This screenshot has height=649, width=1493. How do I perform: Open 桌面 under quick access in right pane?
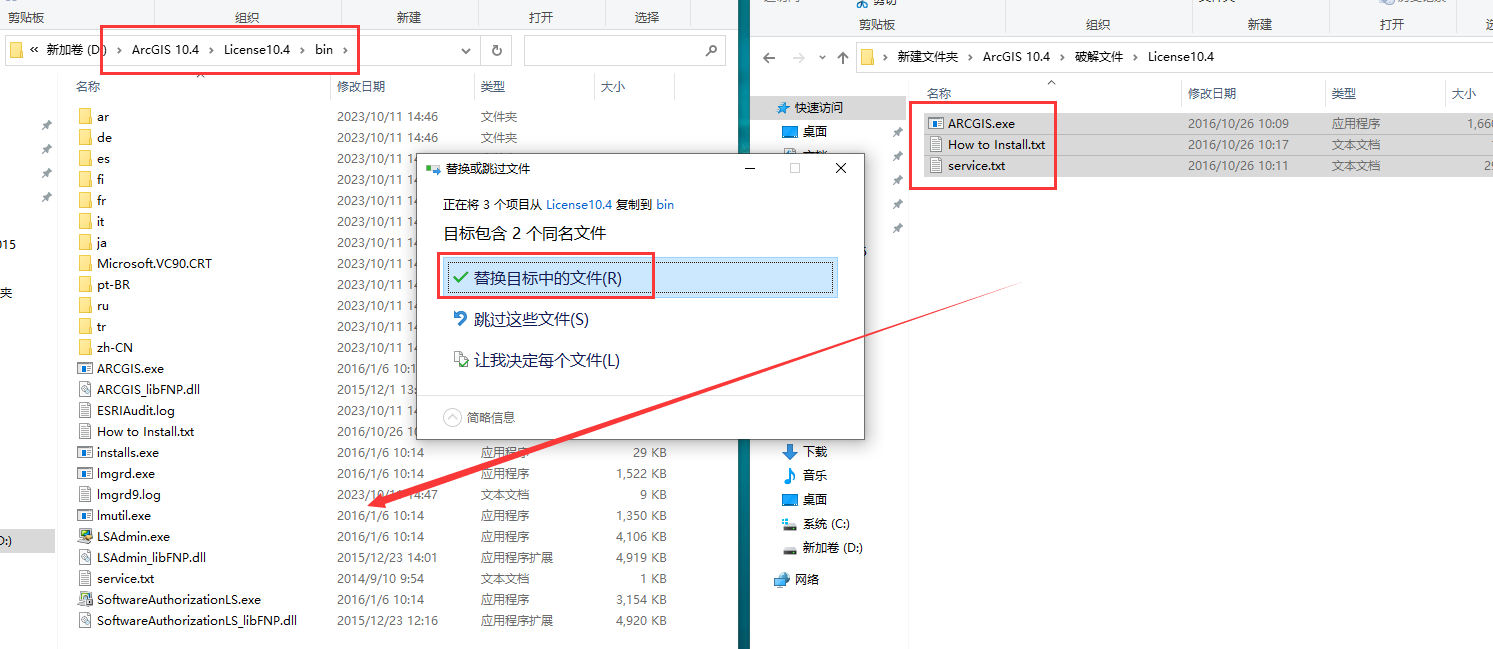815,132
